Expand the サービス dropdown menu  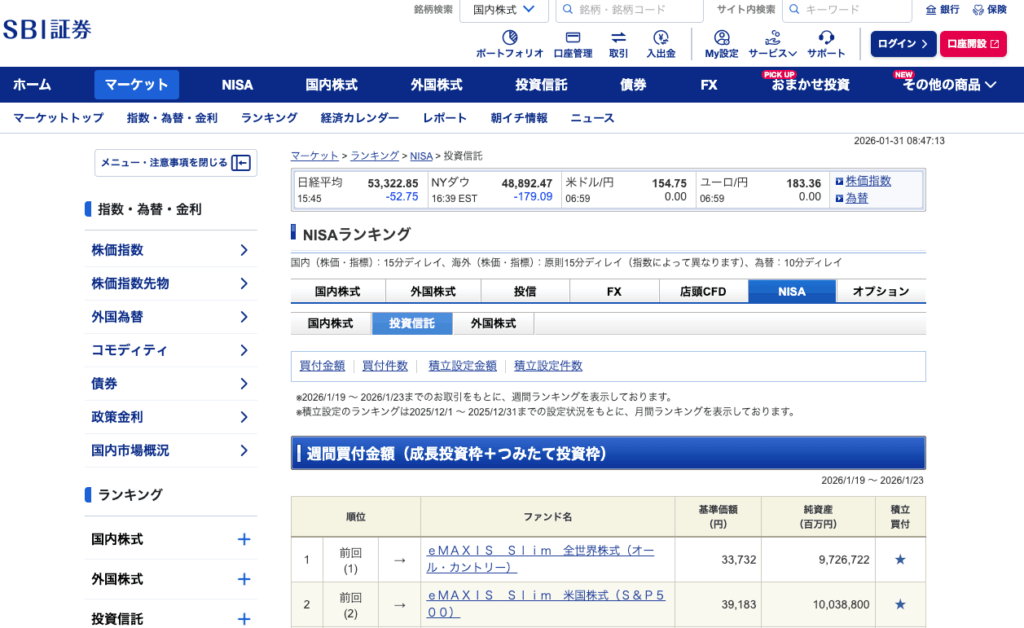[773, 44]
